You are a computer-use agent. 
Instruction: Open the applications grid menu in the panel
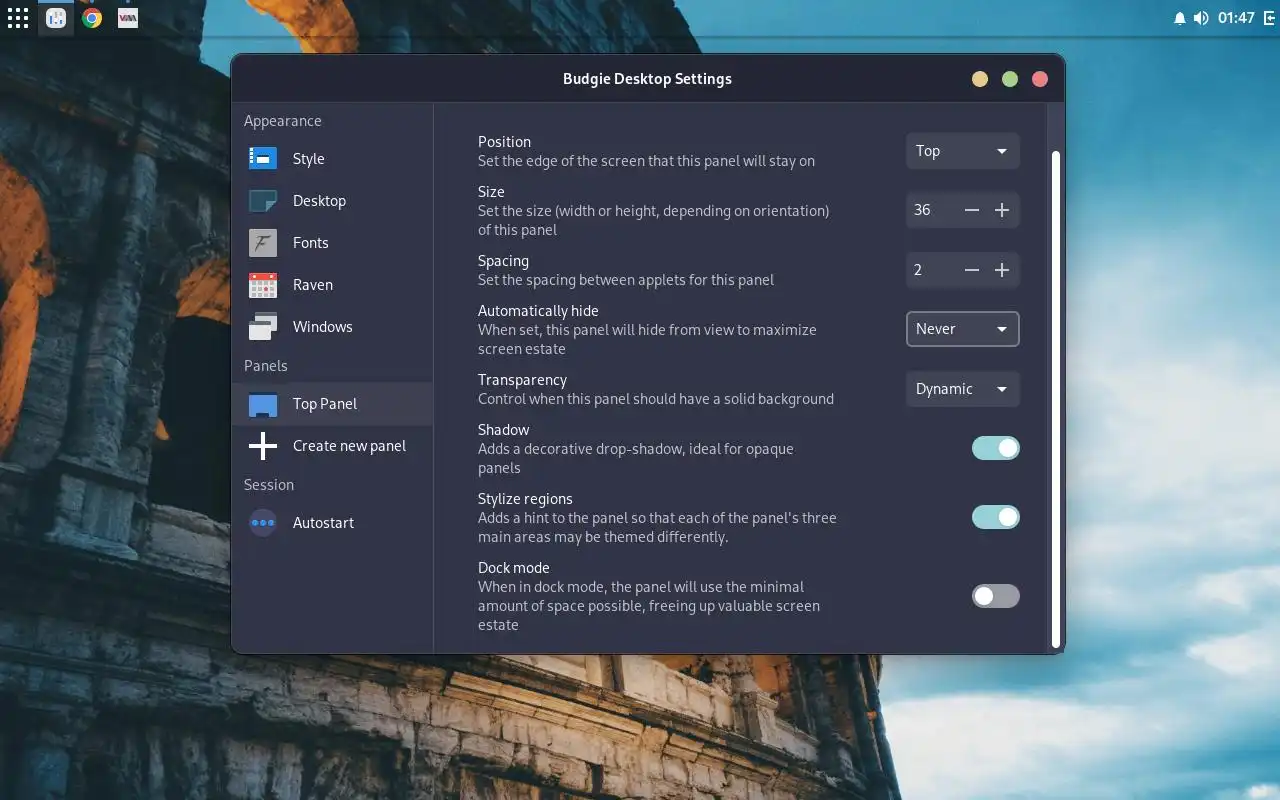(17, 18)
